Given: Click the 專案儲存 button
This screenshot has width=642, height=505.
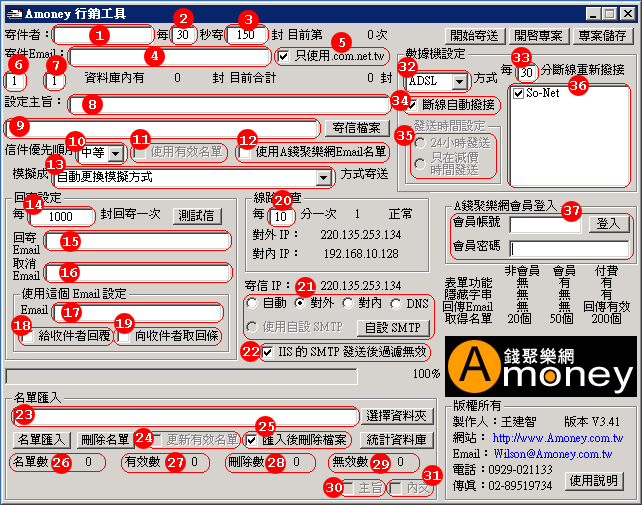Looking at the screenshot, I should click(x=603, y=35).
